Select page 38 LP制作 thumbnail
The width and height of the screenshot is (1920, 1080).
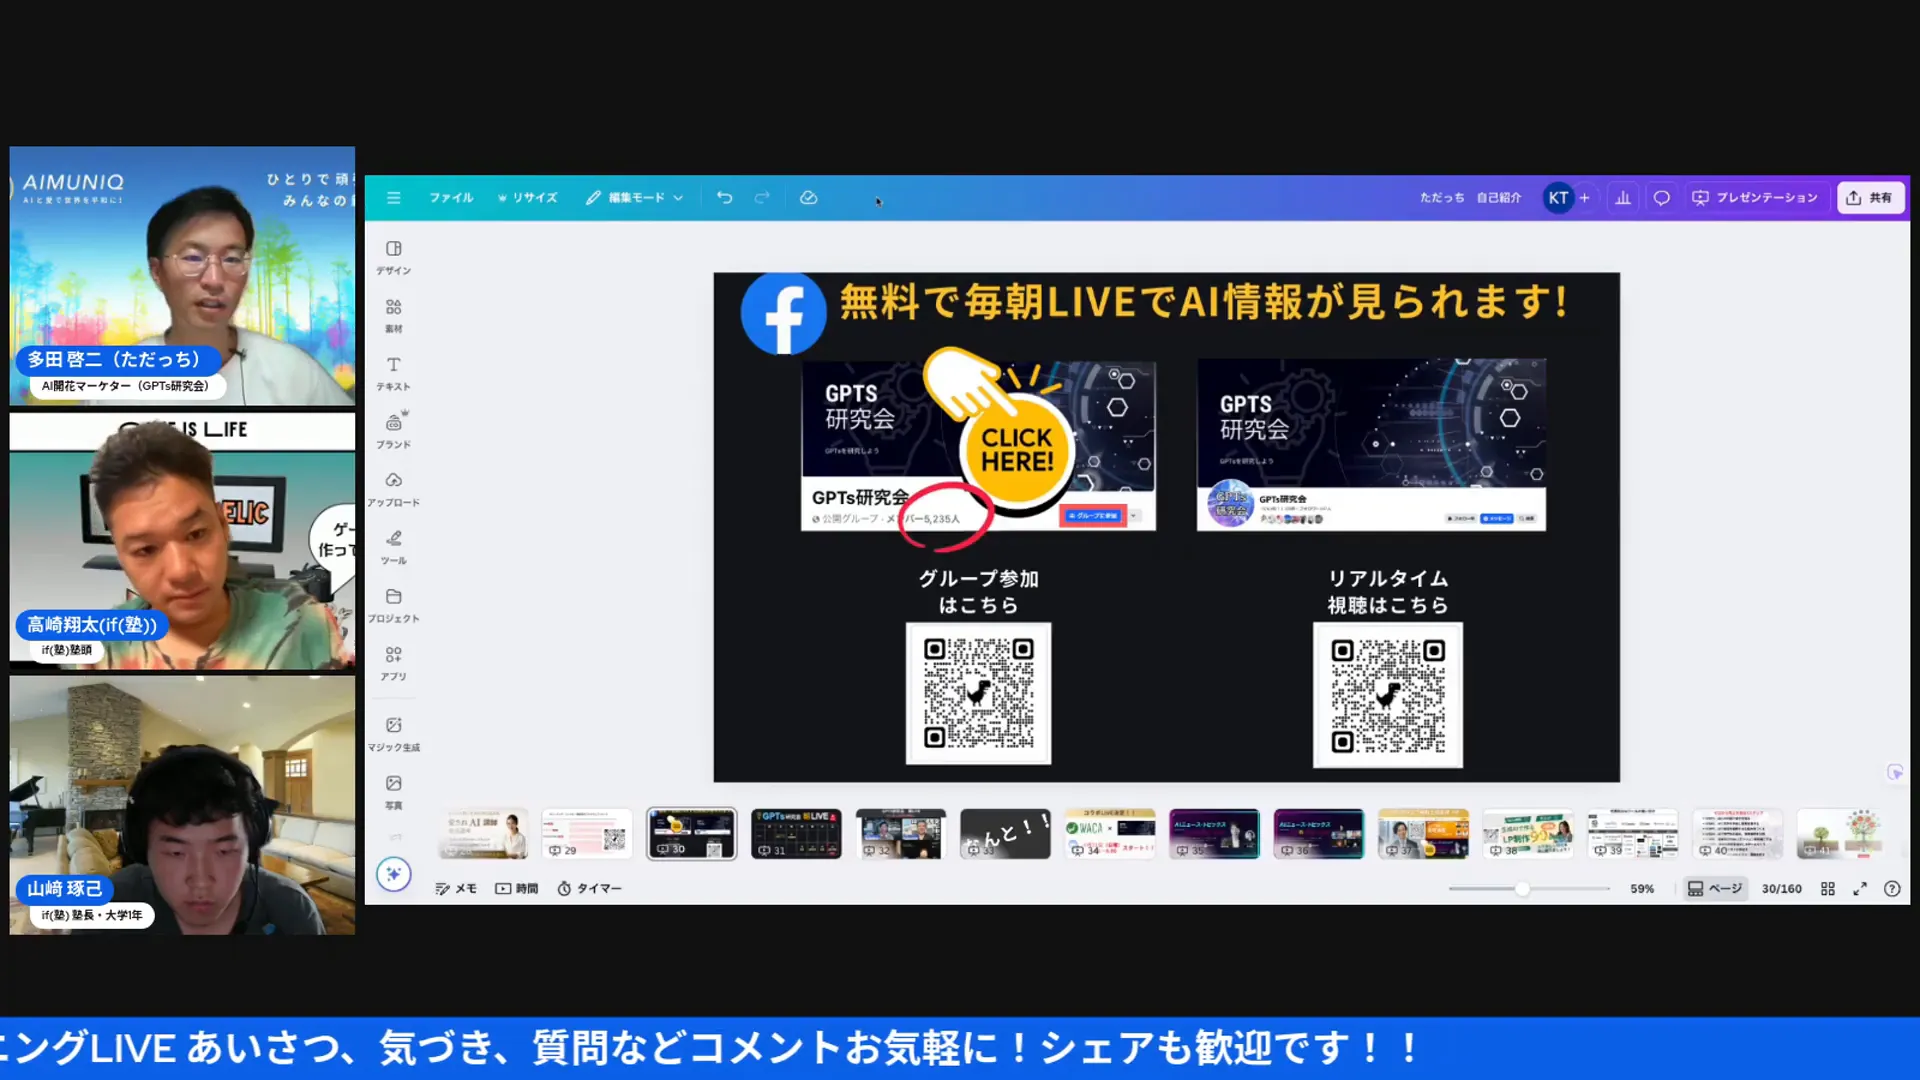coord(1527,834)
